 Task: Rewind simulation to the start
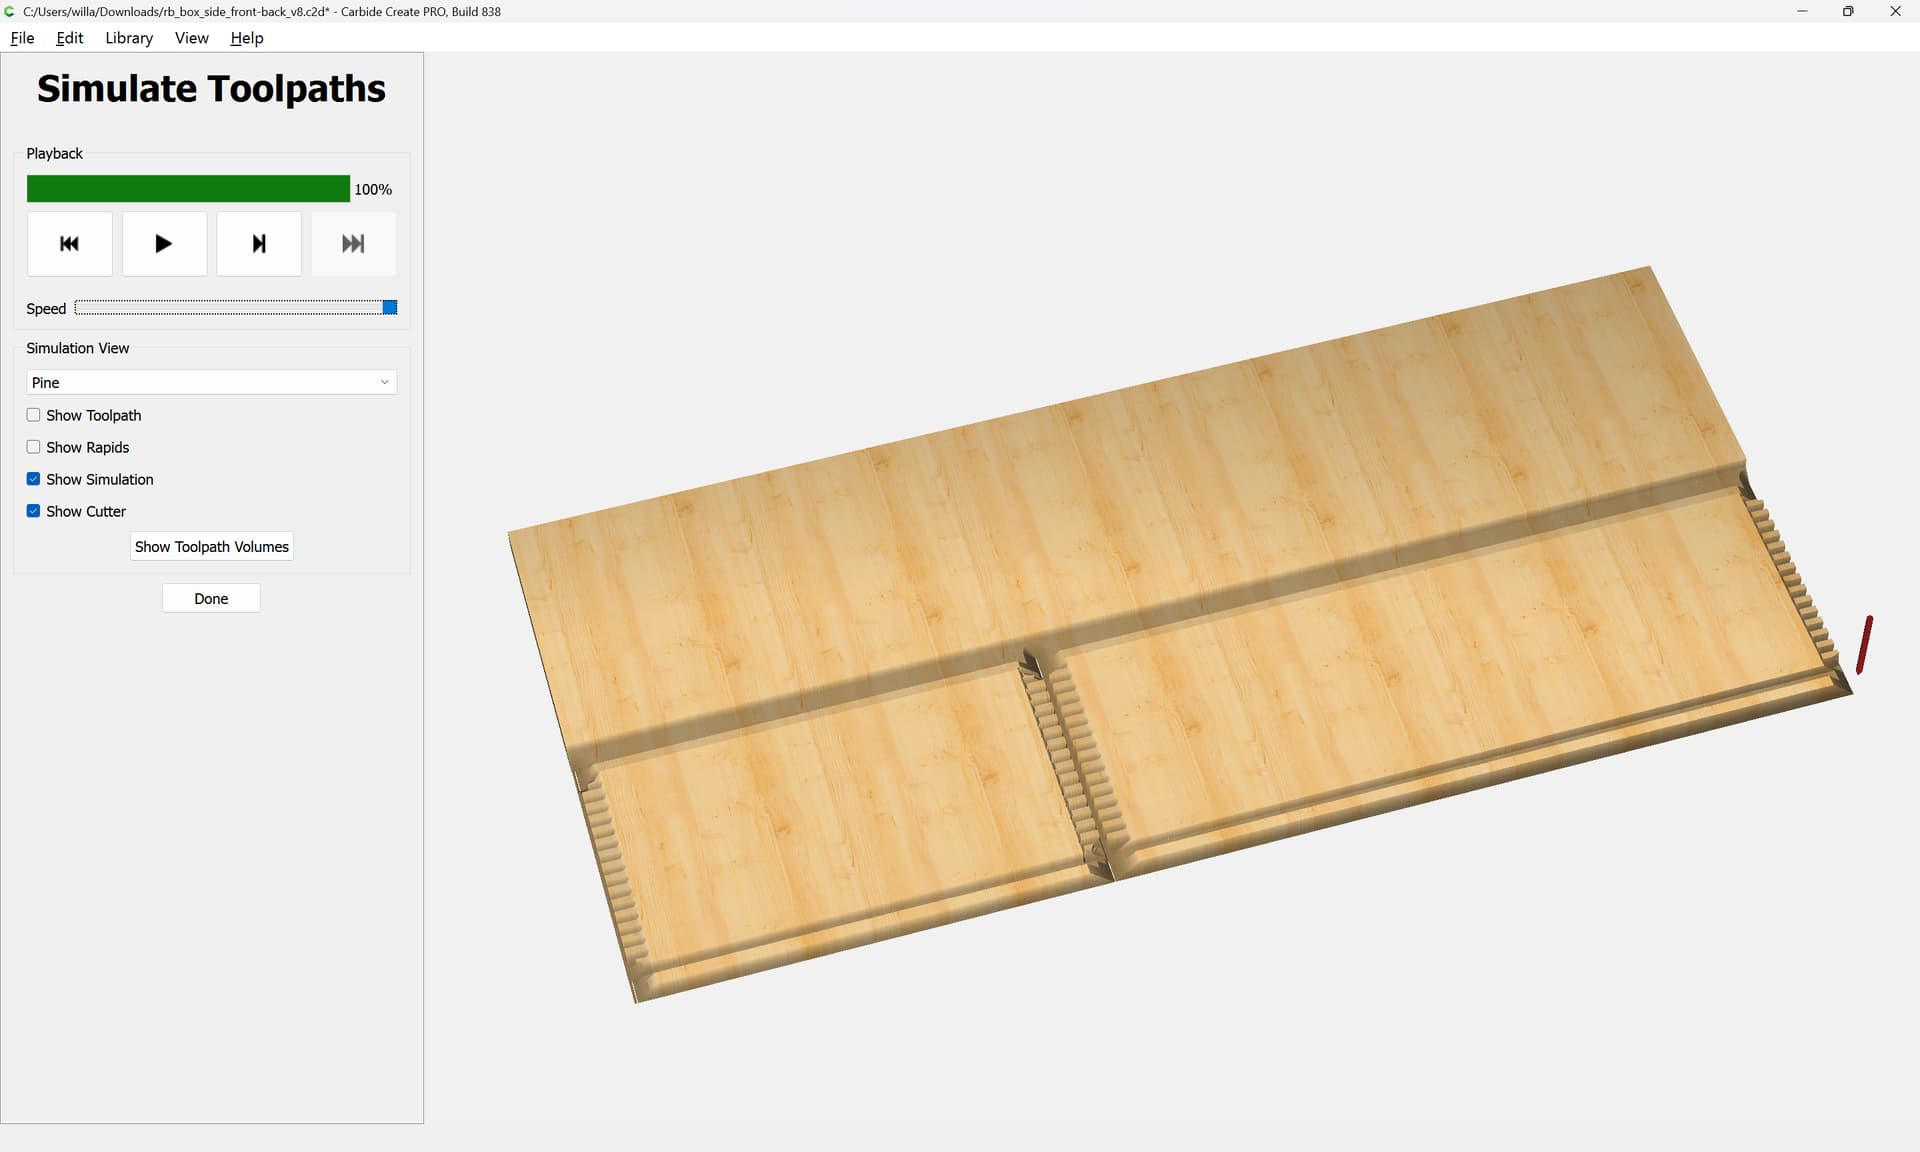[69, 244]
